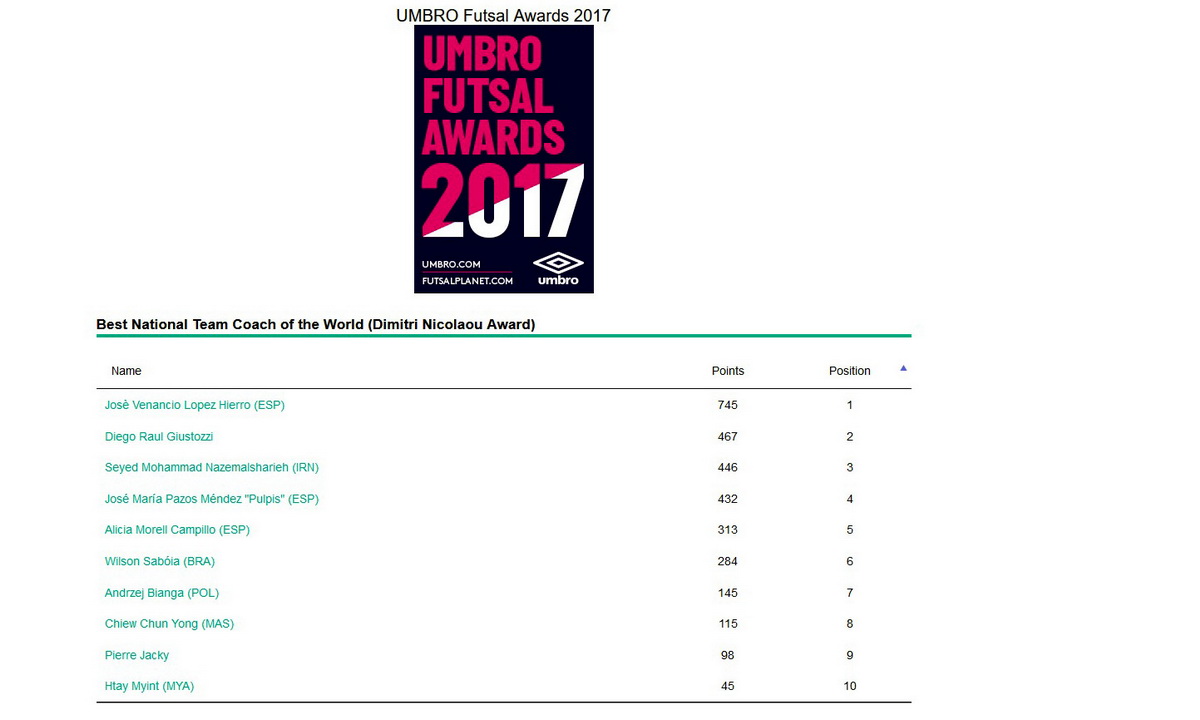1200x720 pixels.
Task: Sort table by Points column header
Action: (727, 371)
